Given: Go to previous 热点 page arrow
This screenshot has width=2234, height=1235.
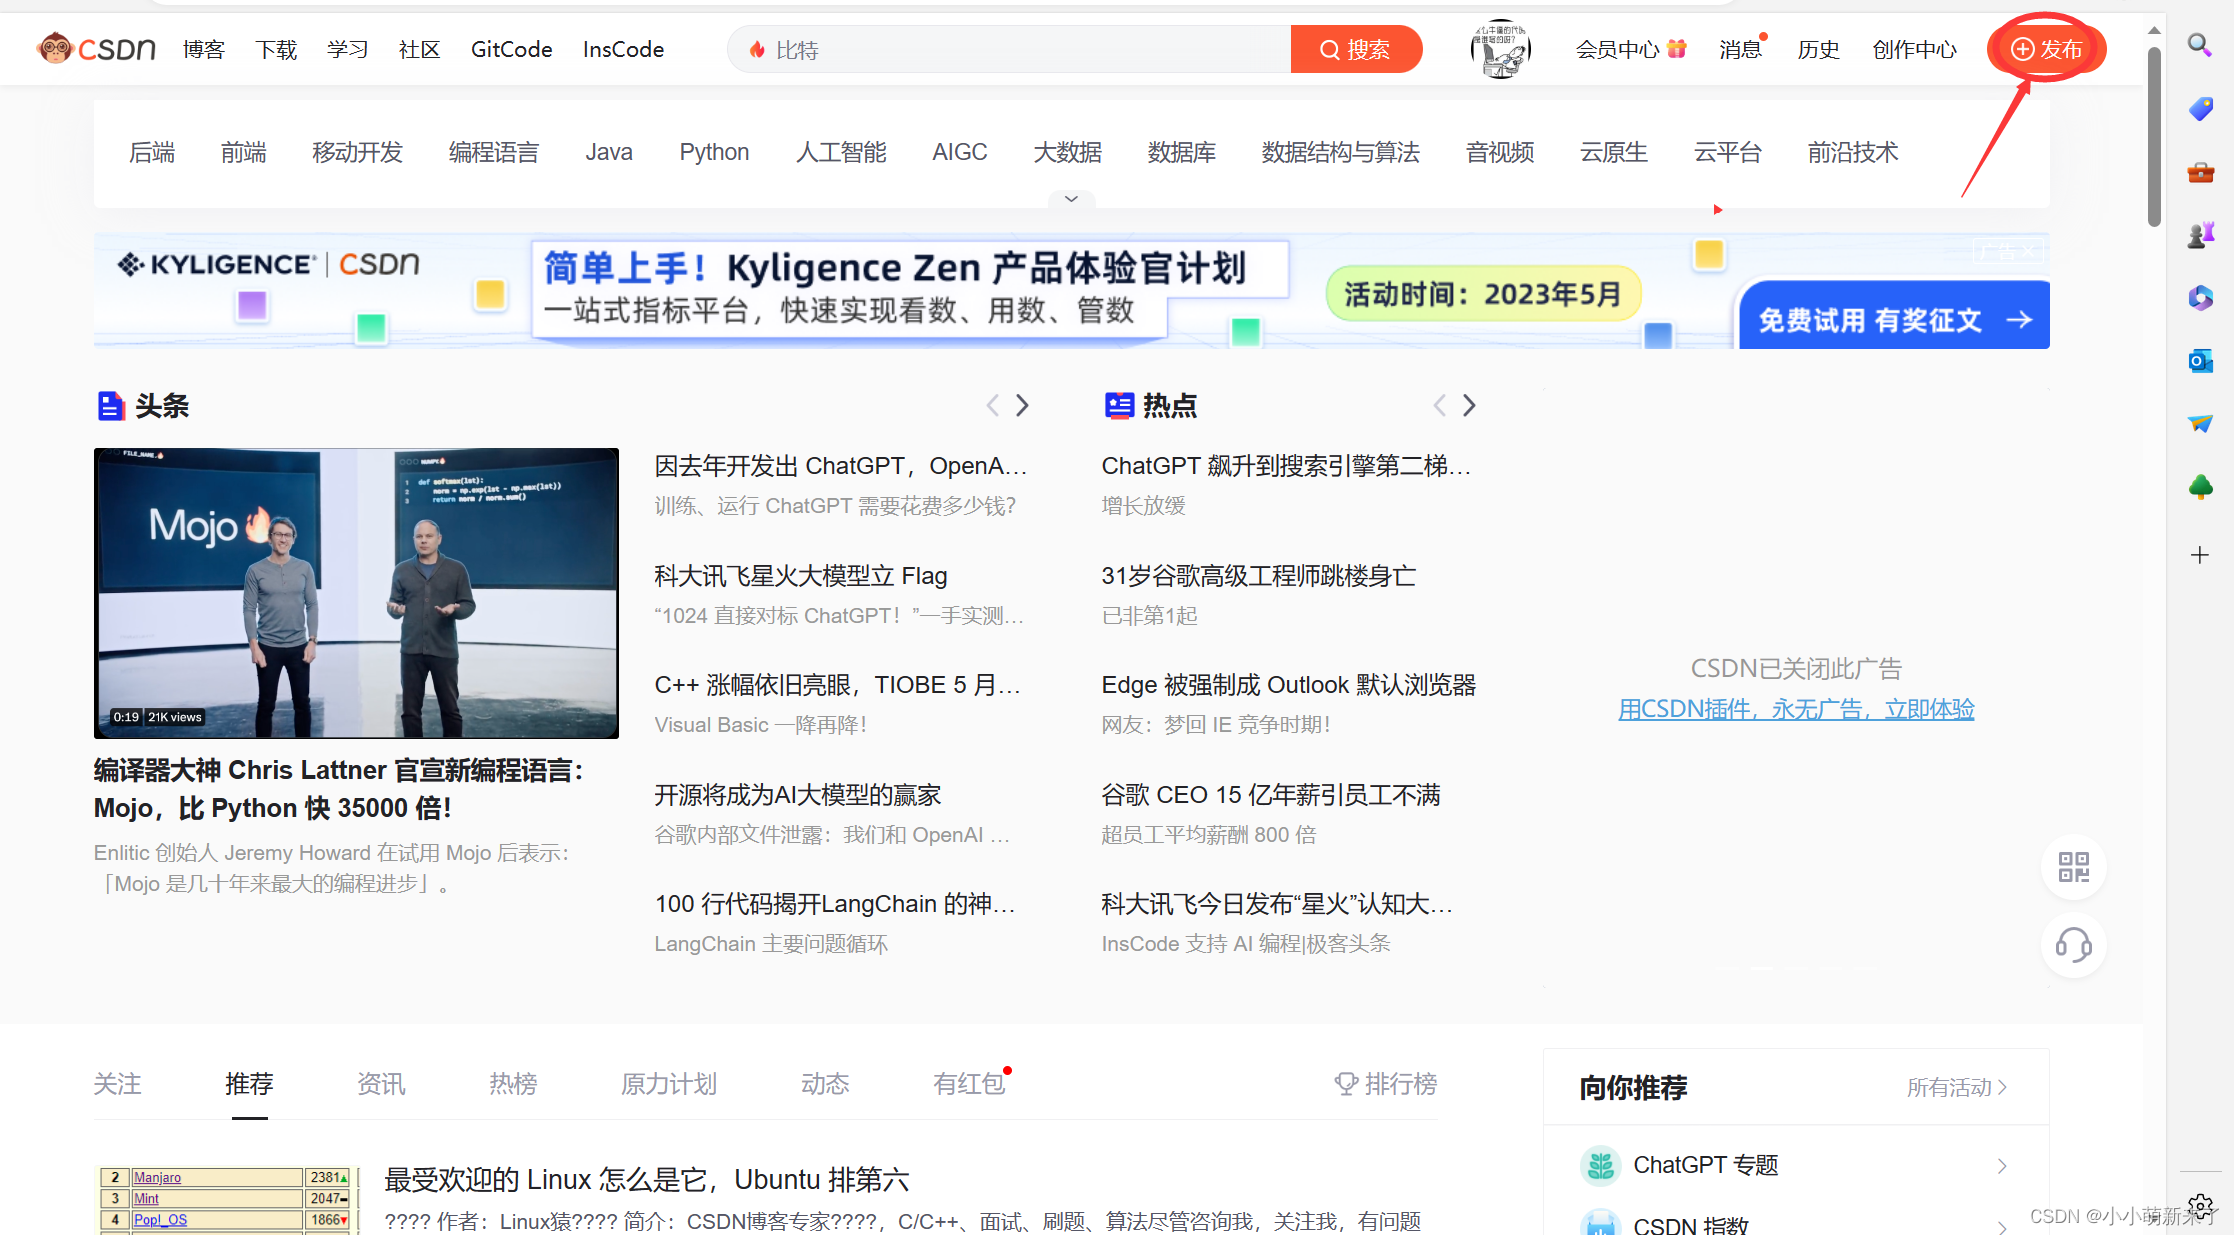Looking at the screenshot, I should [1439, 405].
